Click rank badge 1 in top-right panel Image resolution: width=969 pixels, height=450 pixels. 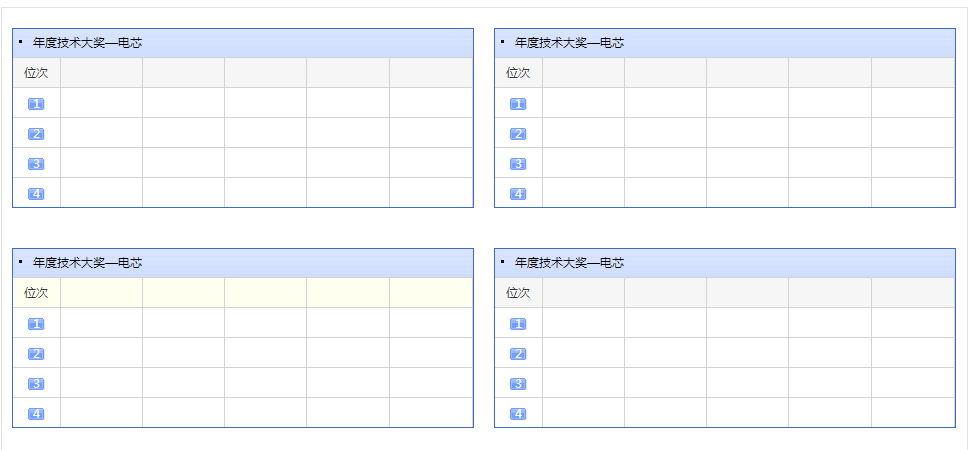[518, 104]
